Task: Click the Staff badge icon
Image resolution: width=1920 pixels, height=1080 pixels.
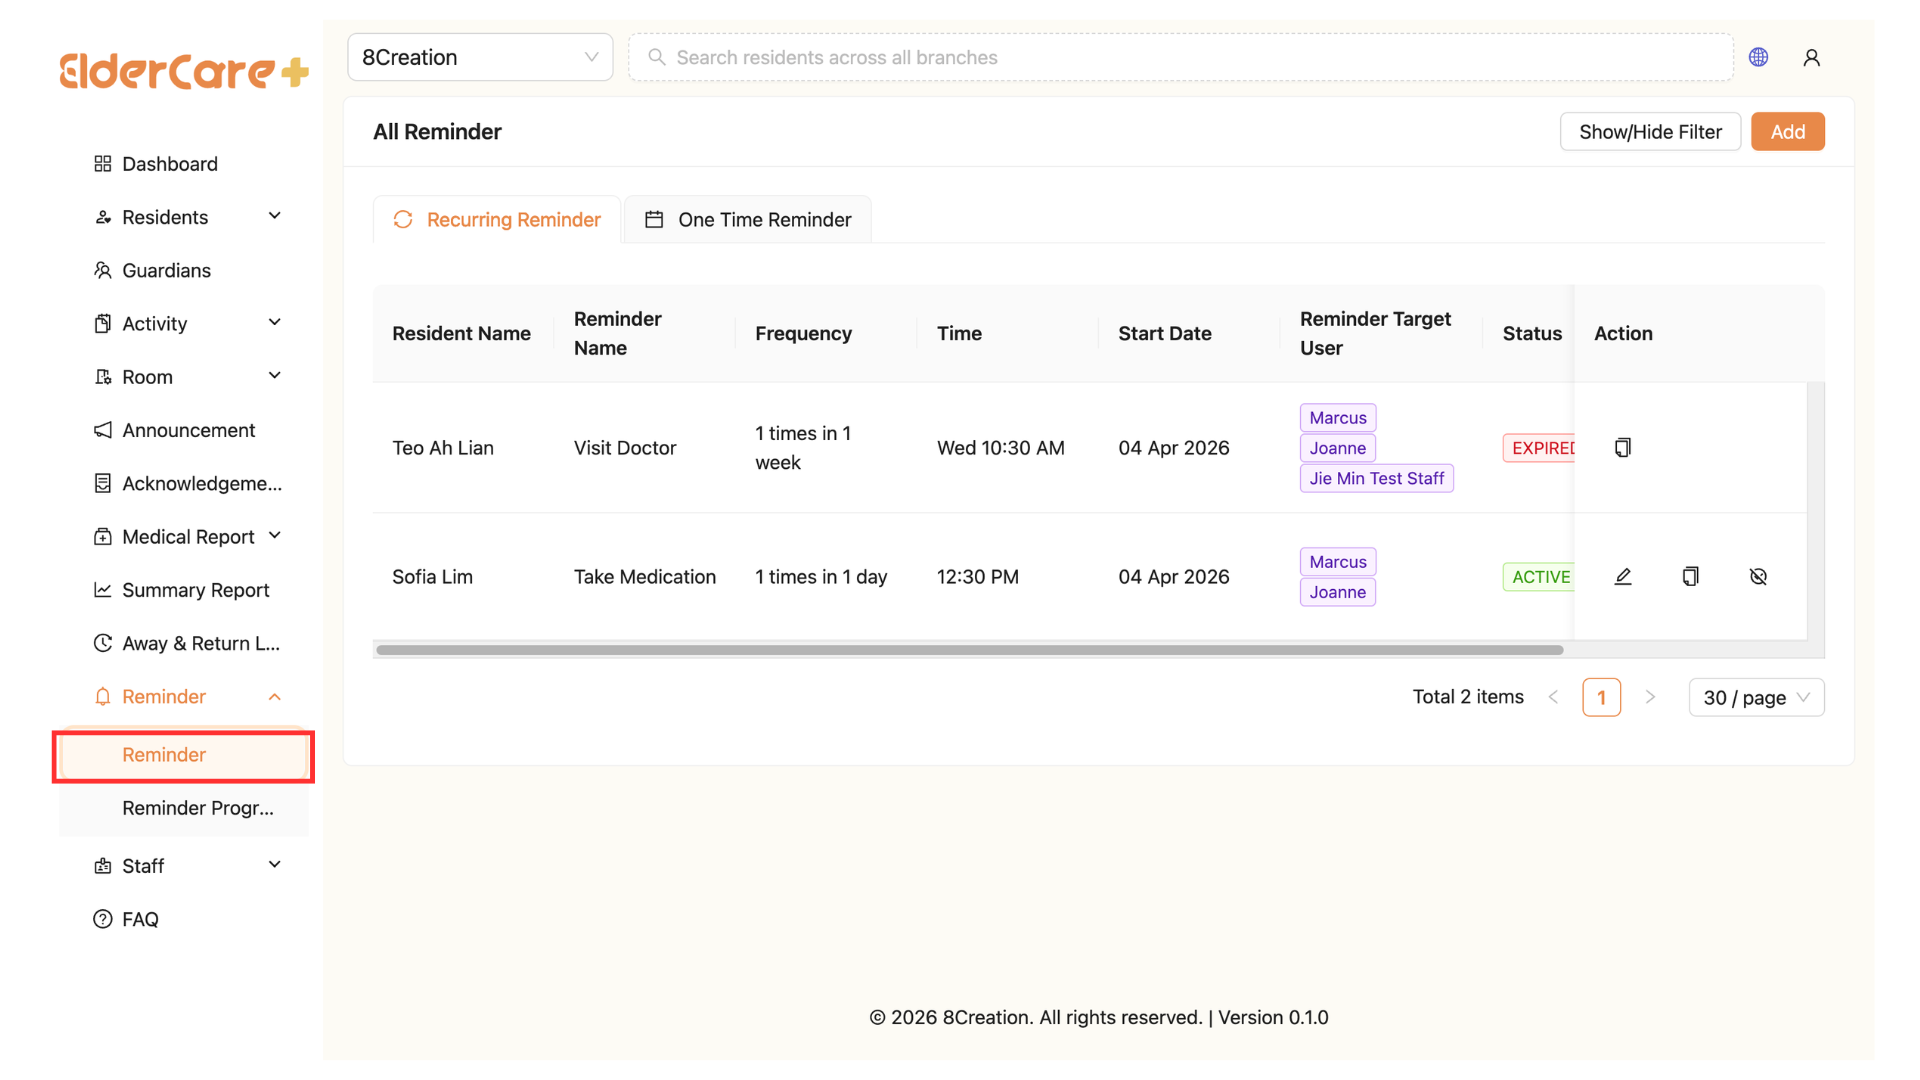Action: [x=102, y=866]
